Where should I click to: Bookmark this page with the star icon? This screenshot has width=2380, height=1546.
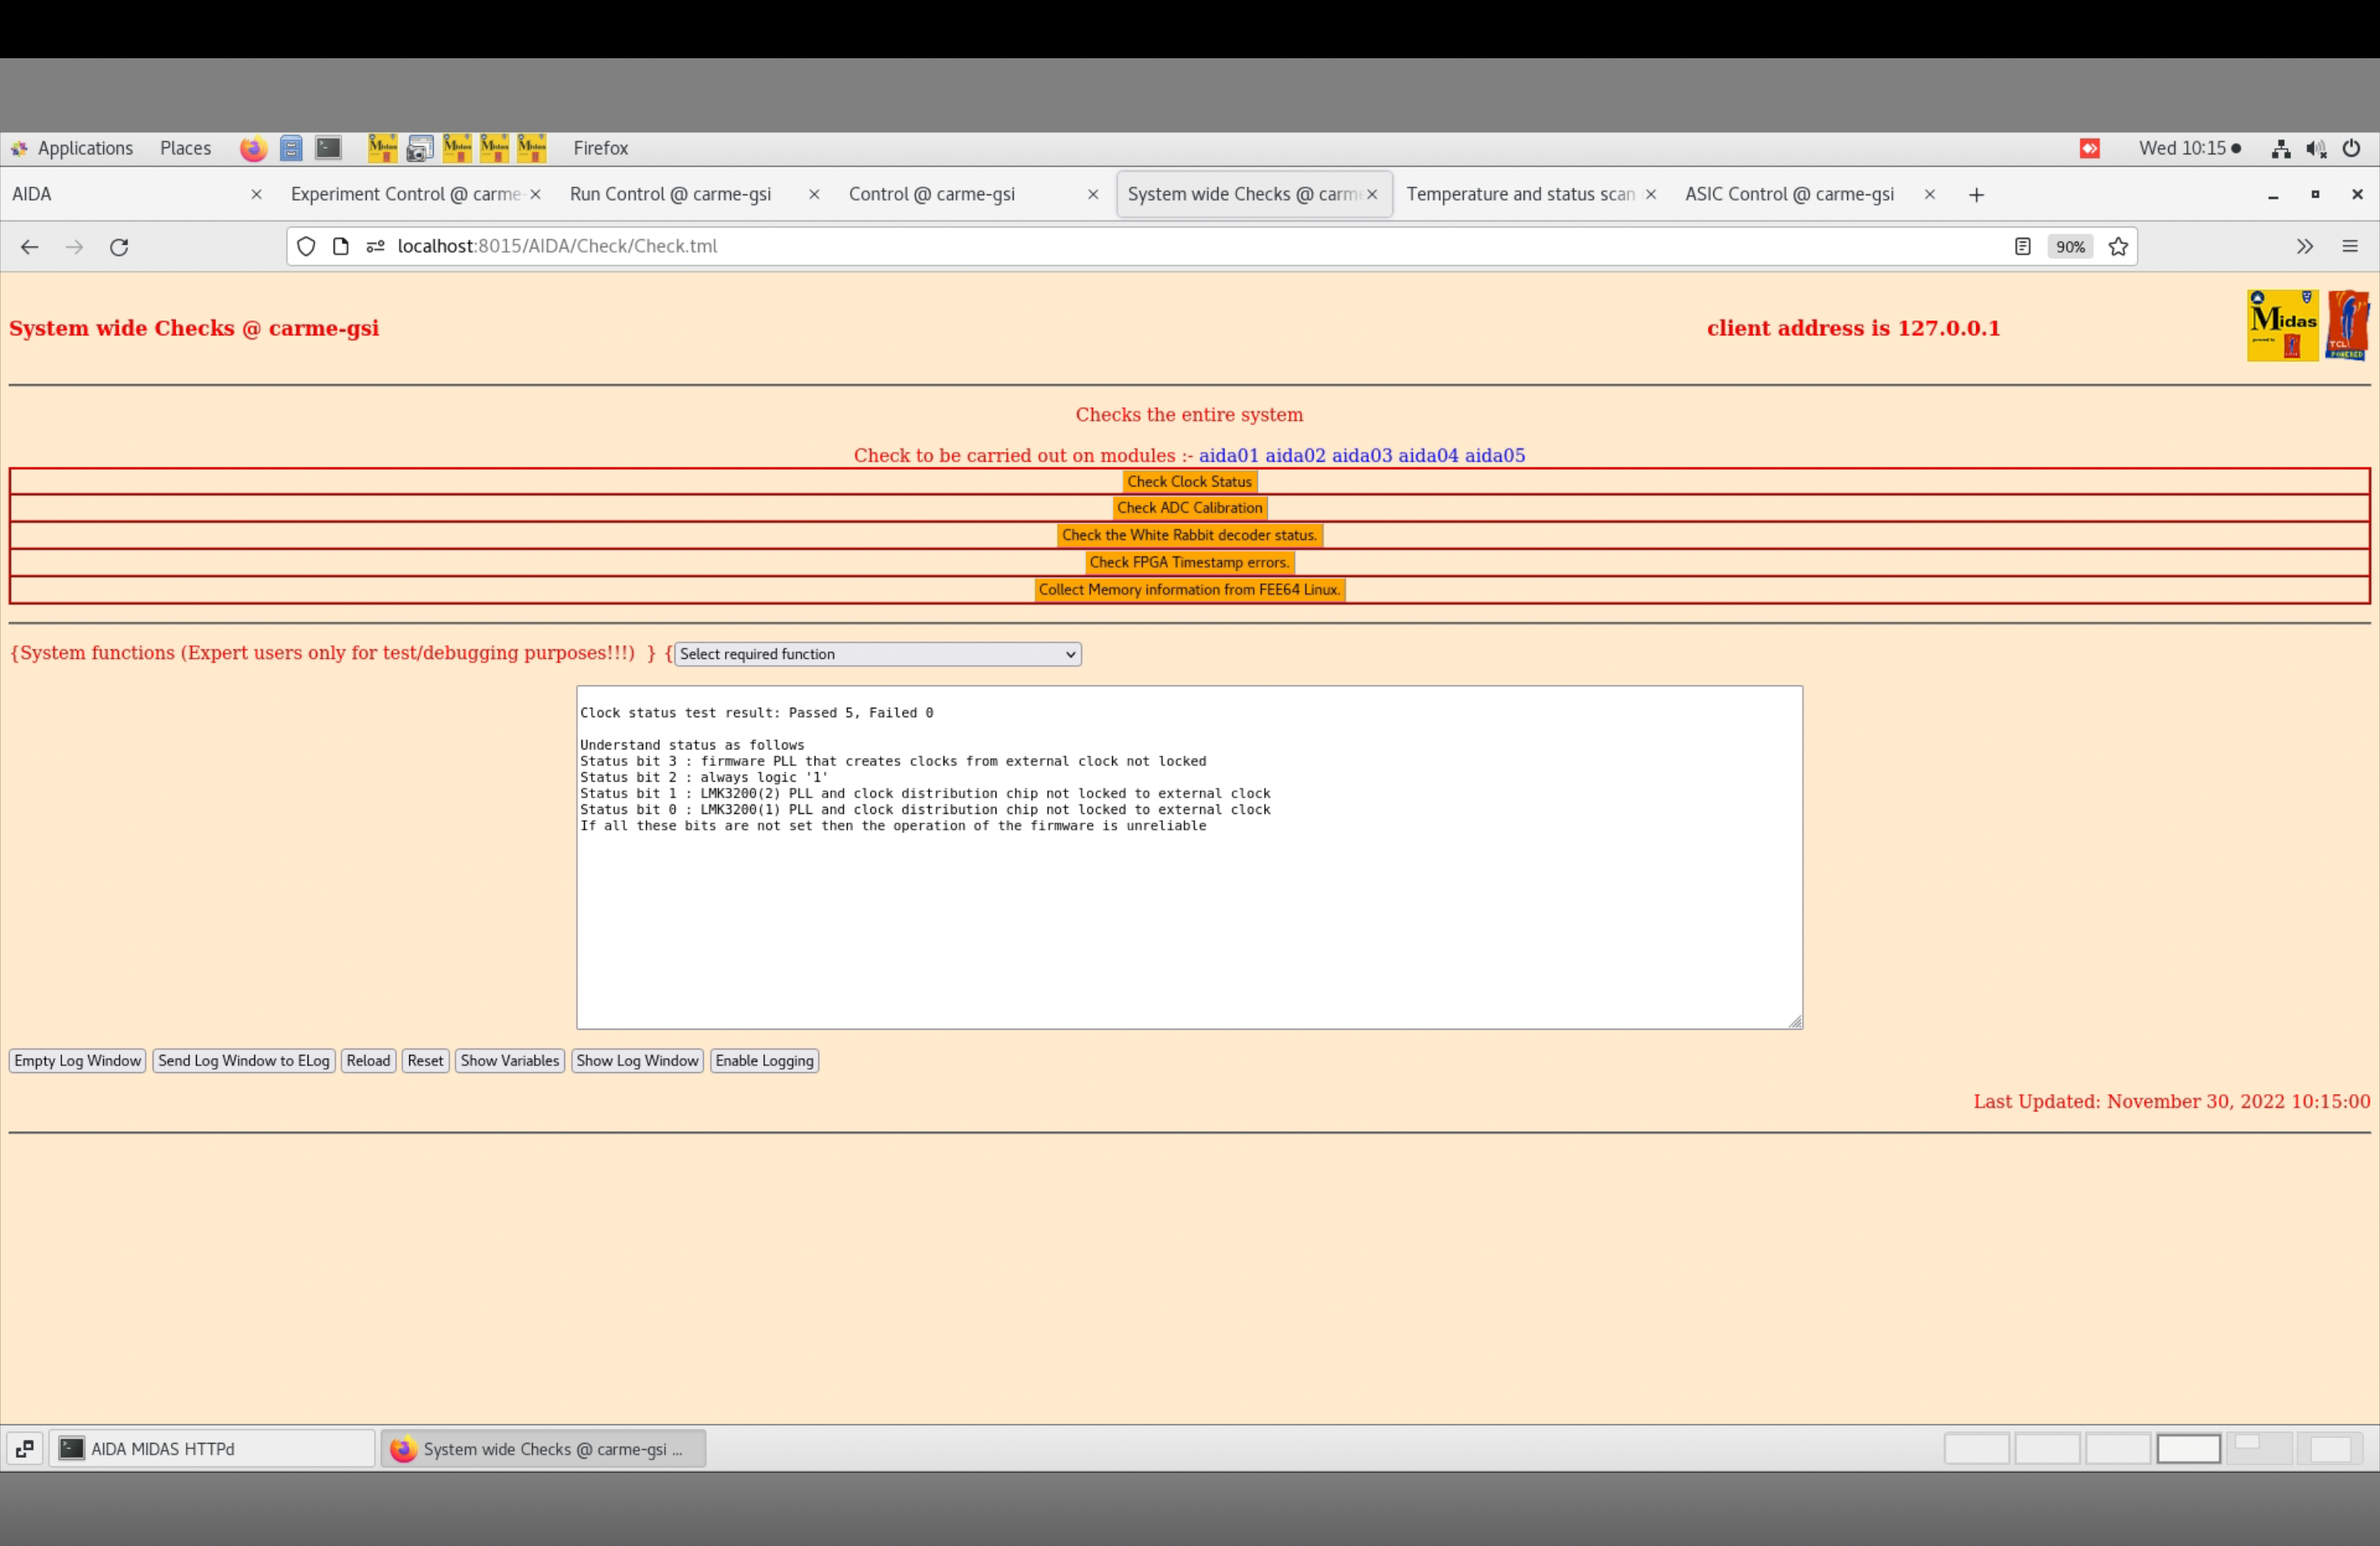2118,247
